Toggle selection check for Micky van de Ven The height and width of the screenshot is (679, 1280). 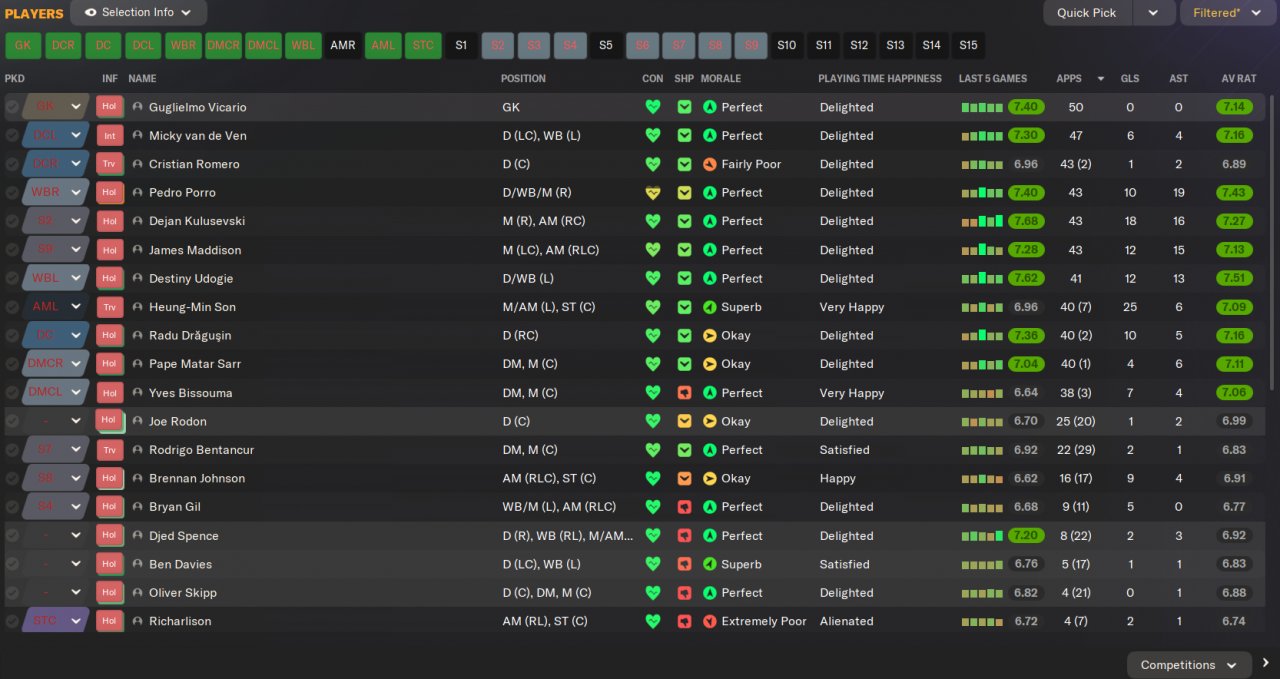pos(12,136)
